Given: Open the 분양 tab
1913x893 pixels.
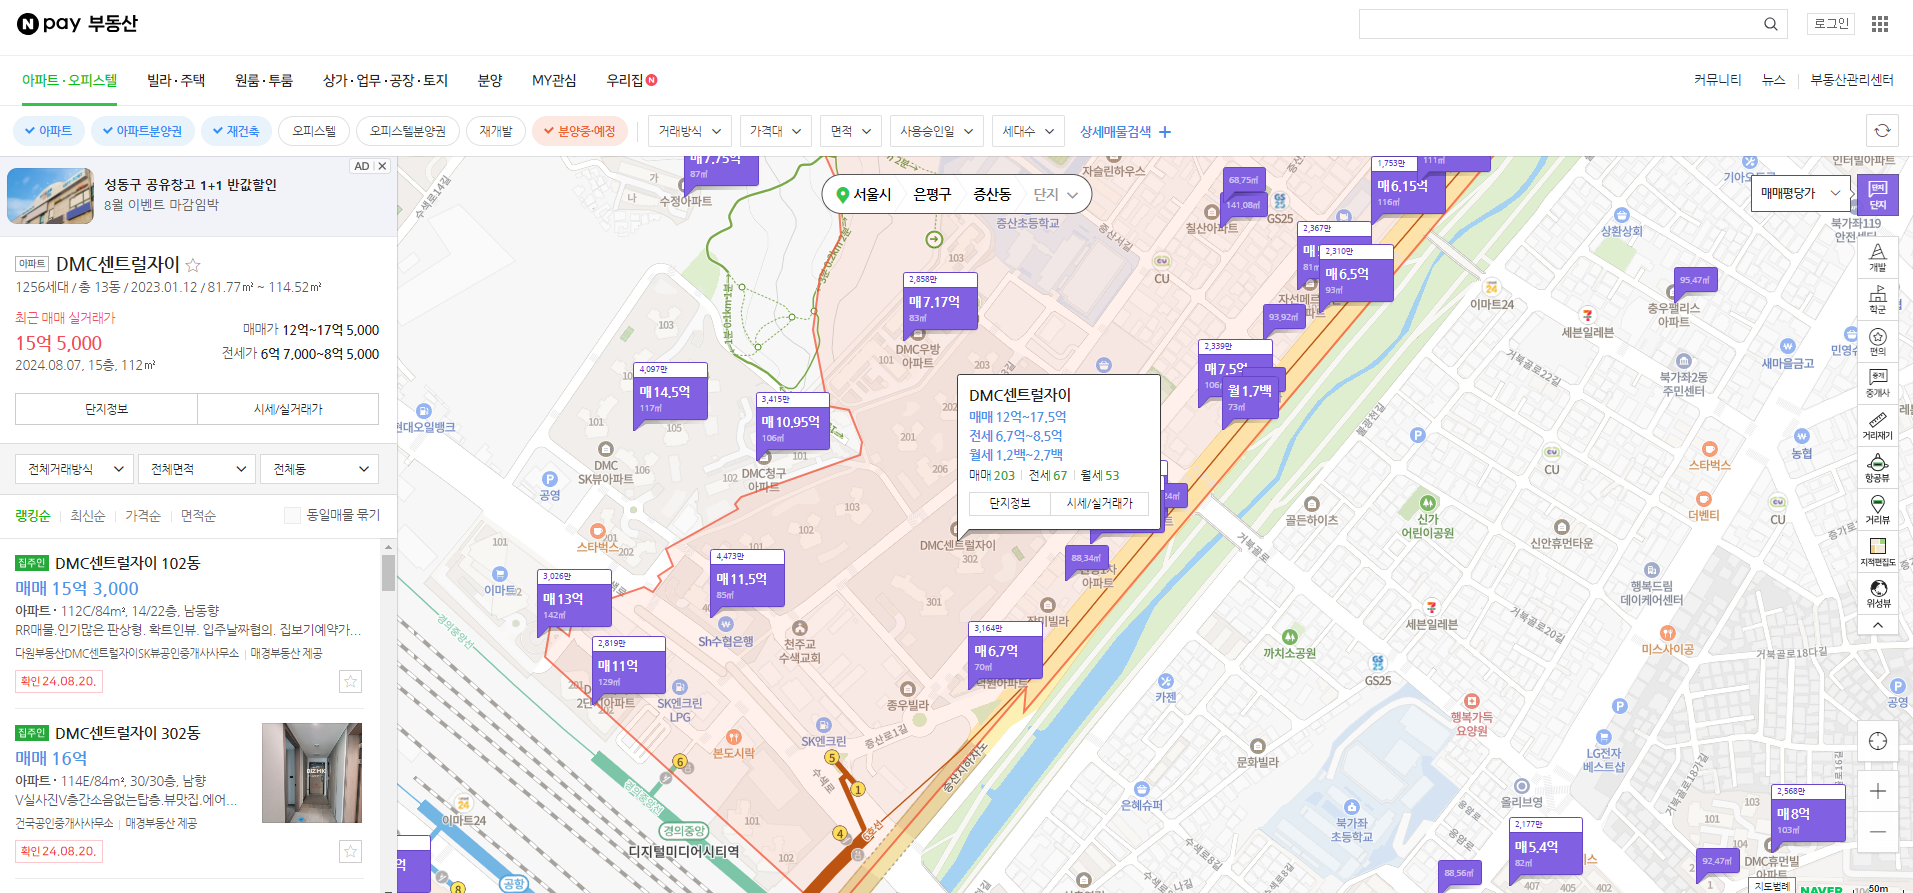Looking at the screenshot, I should (490, 80).
